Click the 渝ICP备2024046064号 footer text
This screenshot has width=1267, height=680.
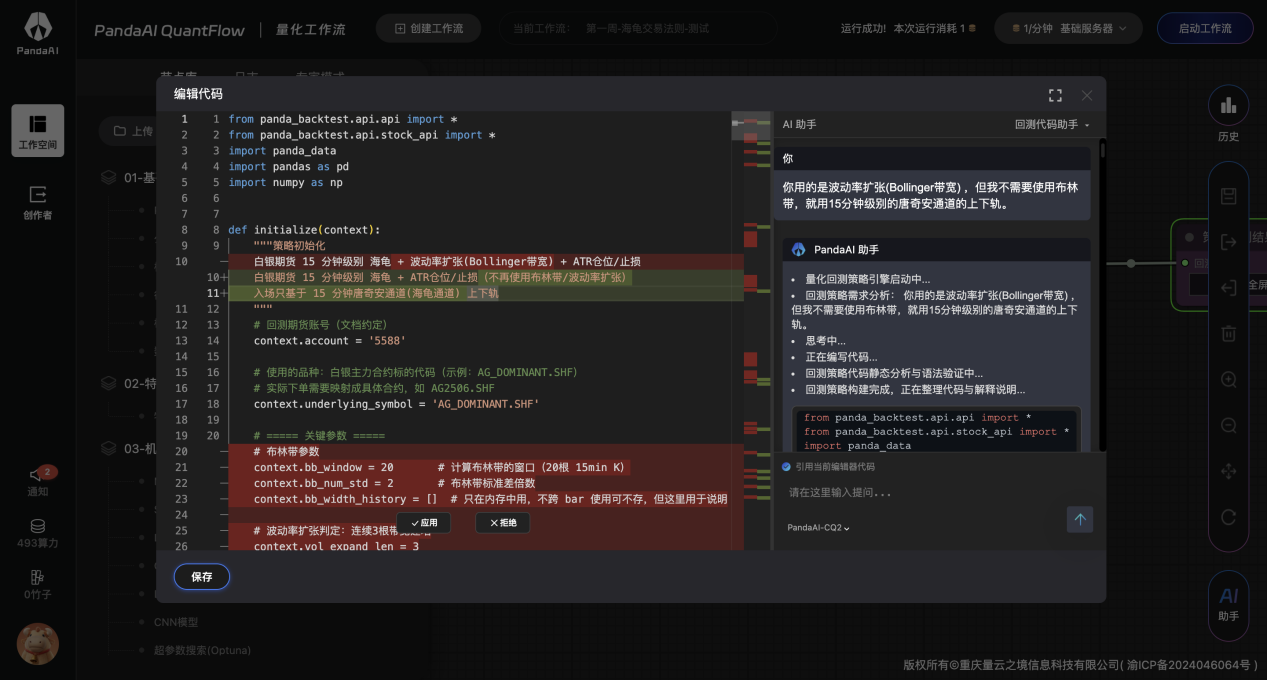coord(1187,665)
